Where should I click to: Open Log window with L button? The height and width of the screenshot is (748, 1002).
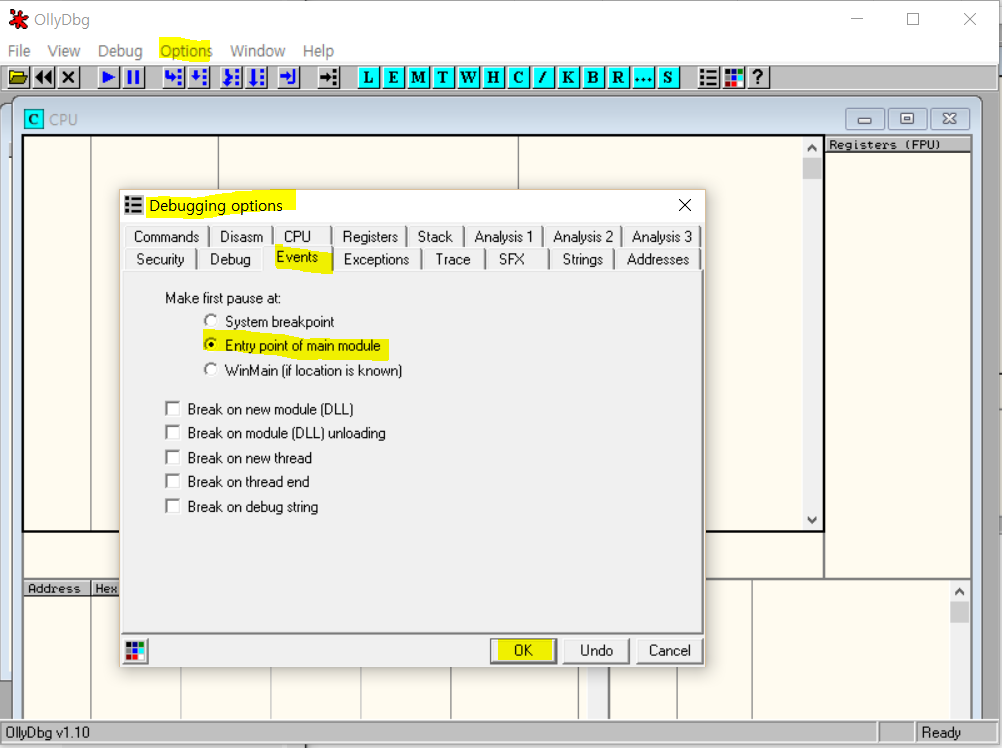[368, 78]
